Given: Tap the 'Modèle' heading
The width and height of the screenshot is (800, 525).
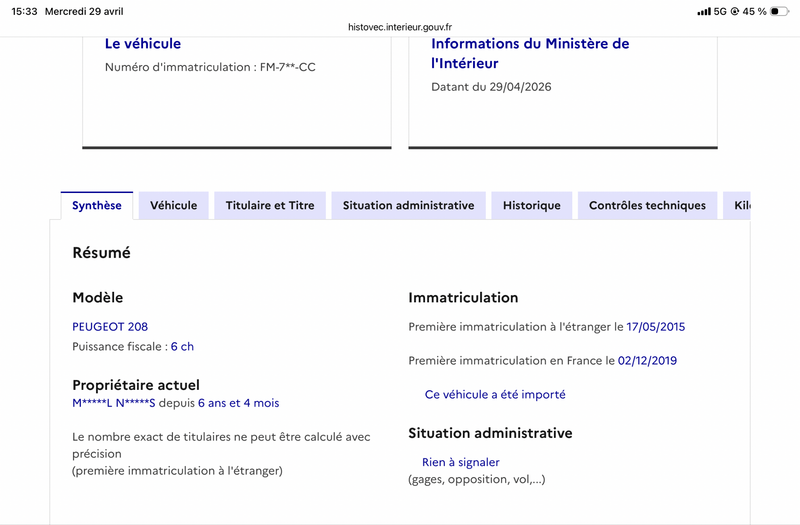Looking at the screenshot, I should pos(97,297).
